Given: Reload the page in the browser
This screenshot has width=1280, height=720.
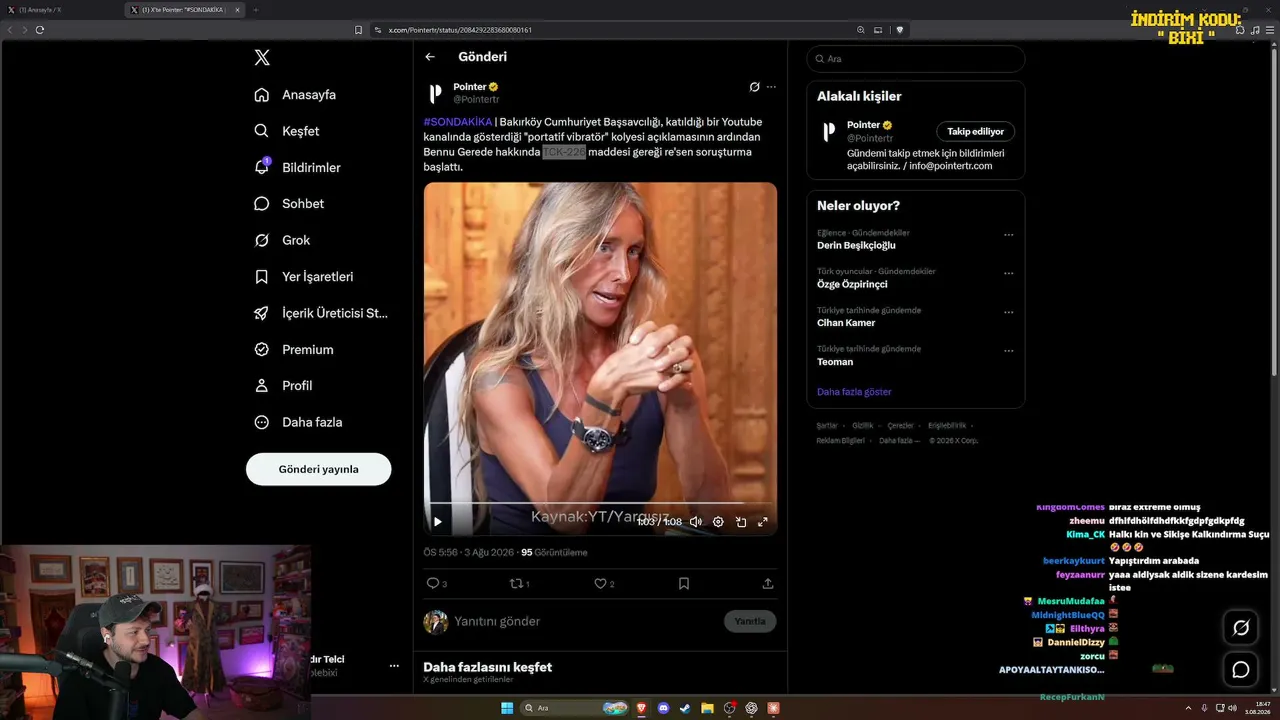Looking at the screenshot, I should click(40, 30).
